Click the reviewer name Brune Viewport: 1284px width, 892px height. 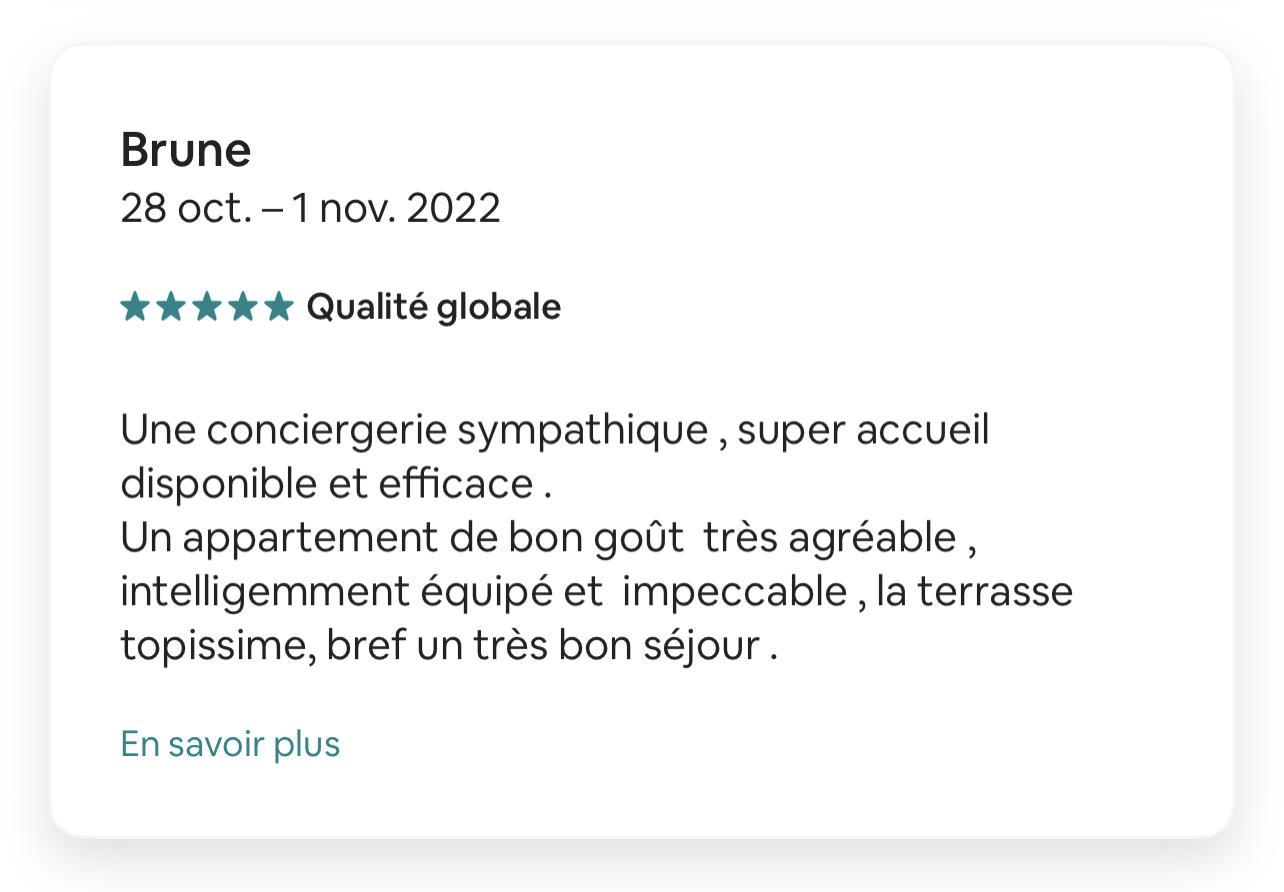point(186,150)
